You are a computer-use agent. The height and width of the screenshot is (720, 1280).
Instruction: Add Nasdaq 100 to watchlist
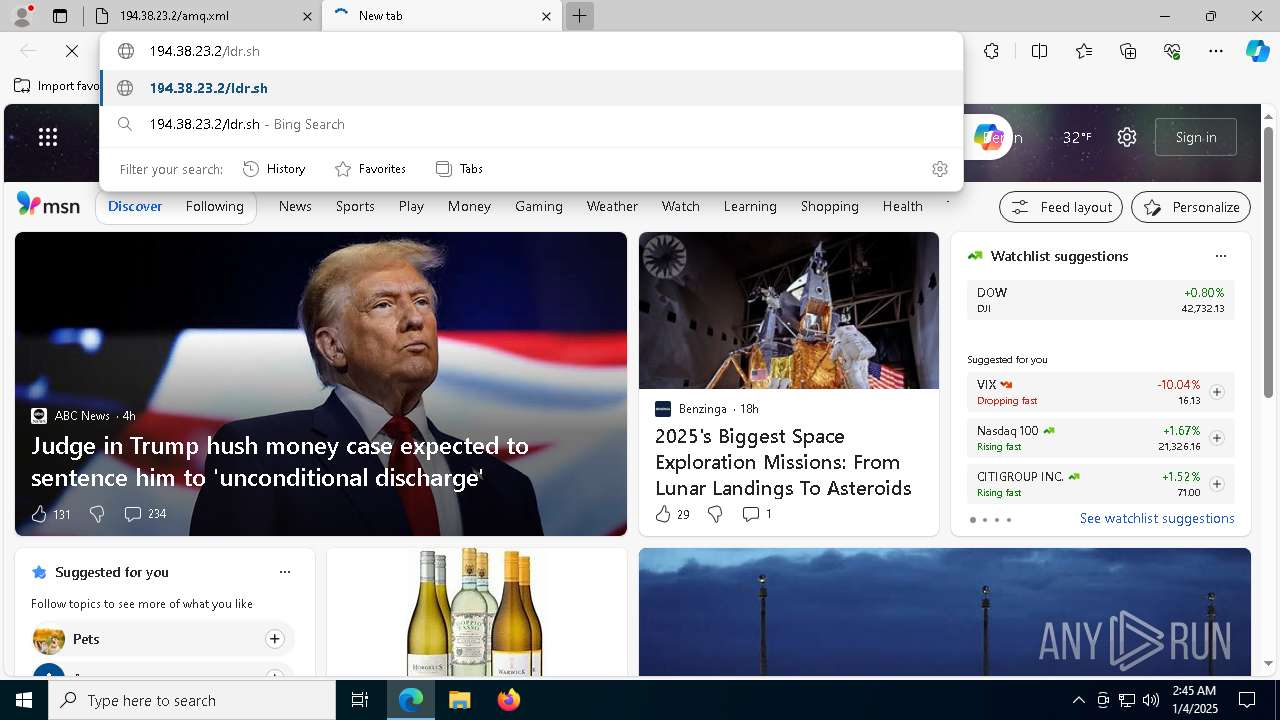pyautogui.click(x=1217, y=438)
